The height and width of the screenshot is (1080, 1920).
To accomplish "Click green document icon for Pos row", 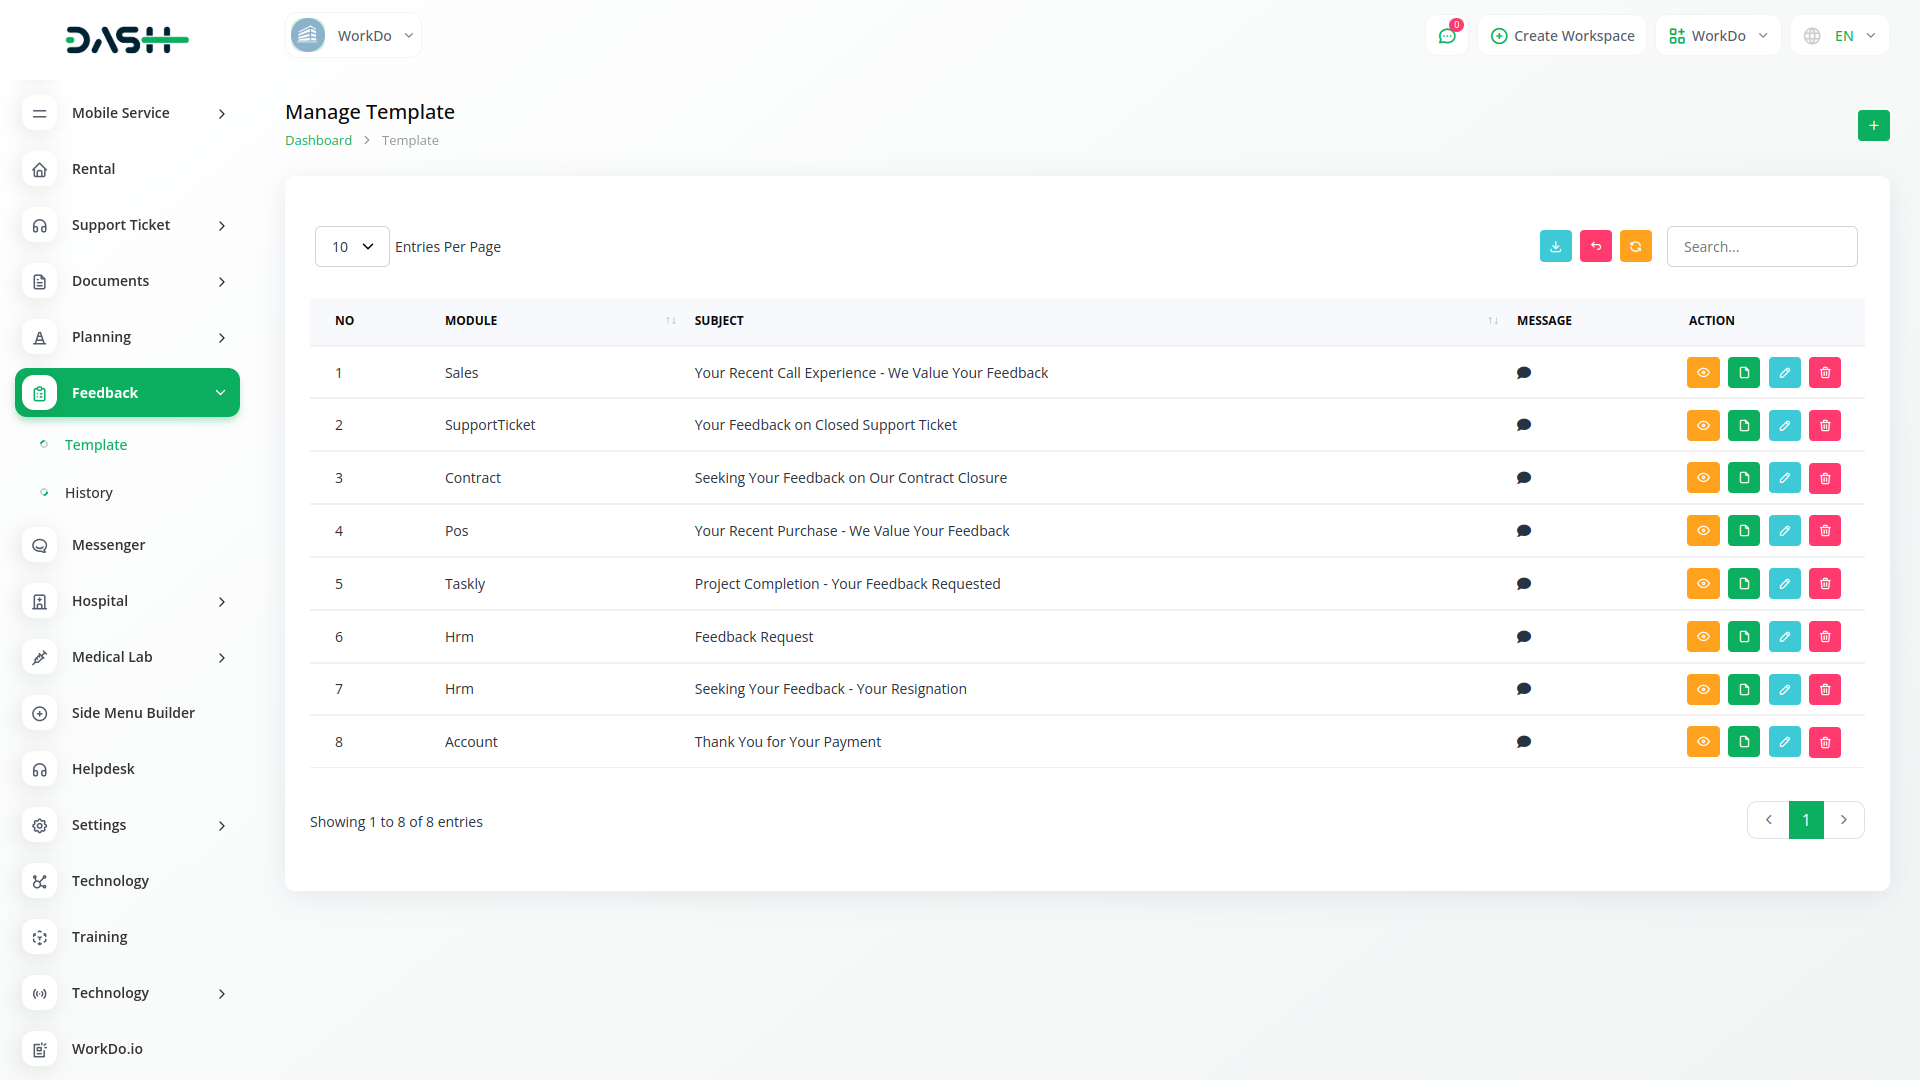I will point(1743,531).
